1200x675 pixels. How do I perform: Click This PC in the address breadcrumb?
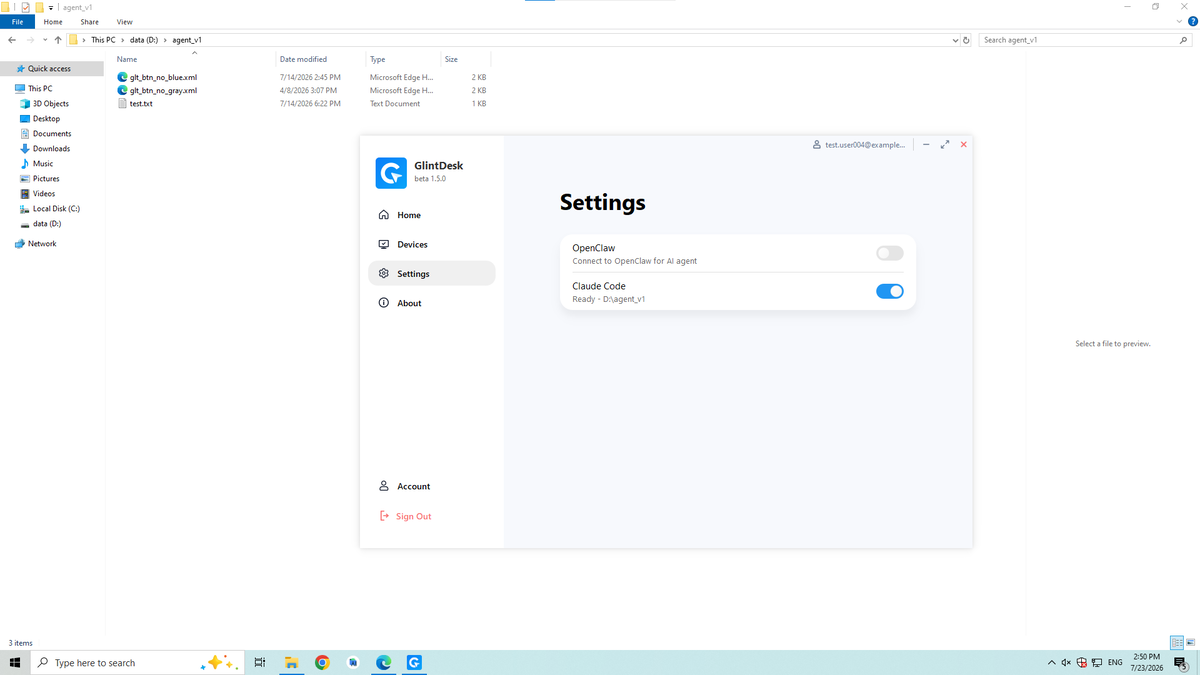click(103, 40)
